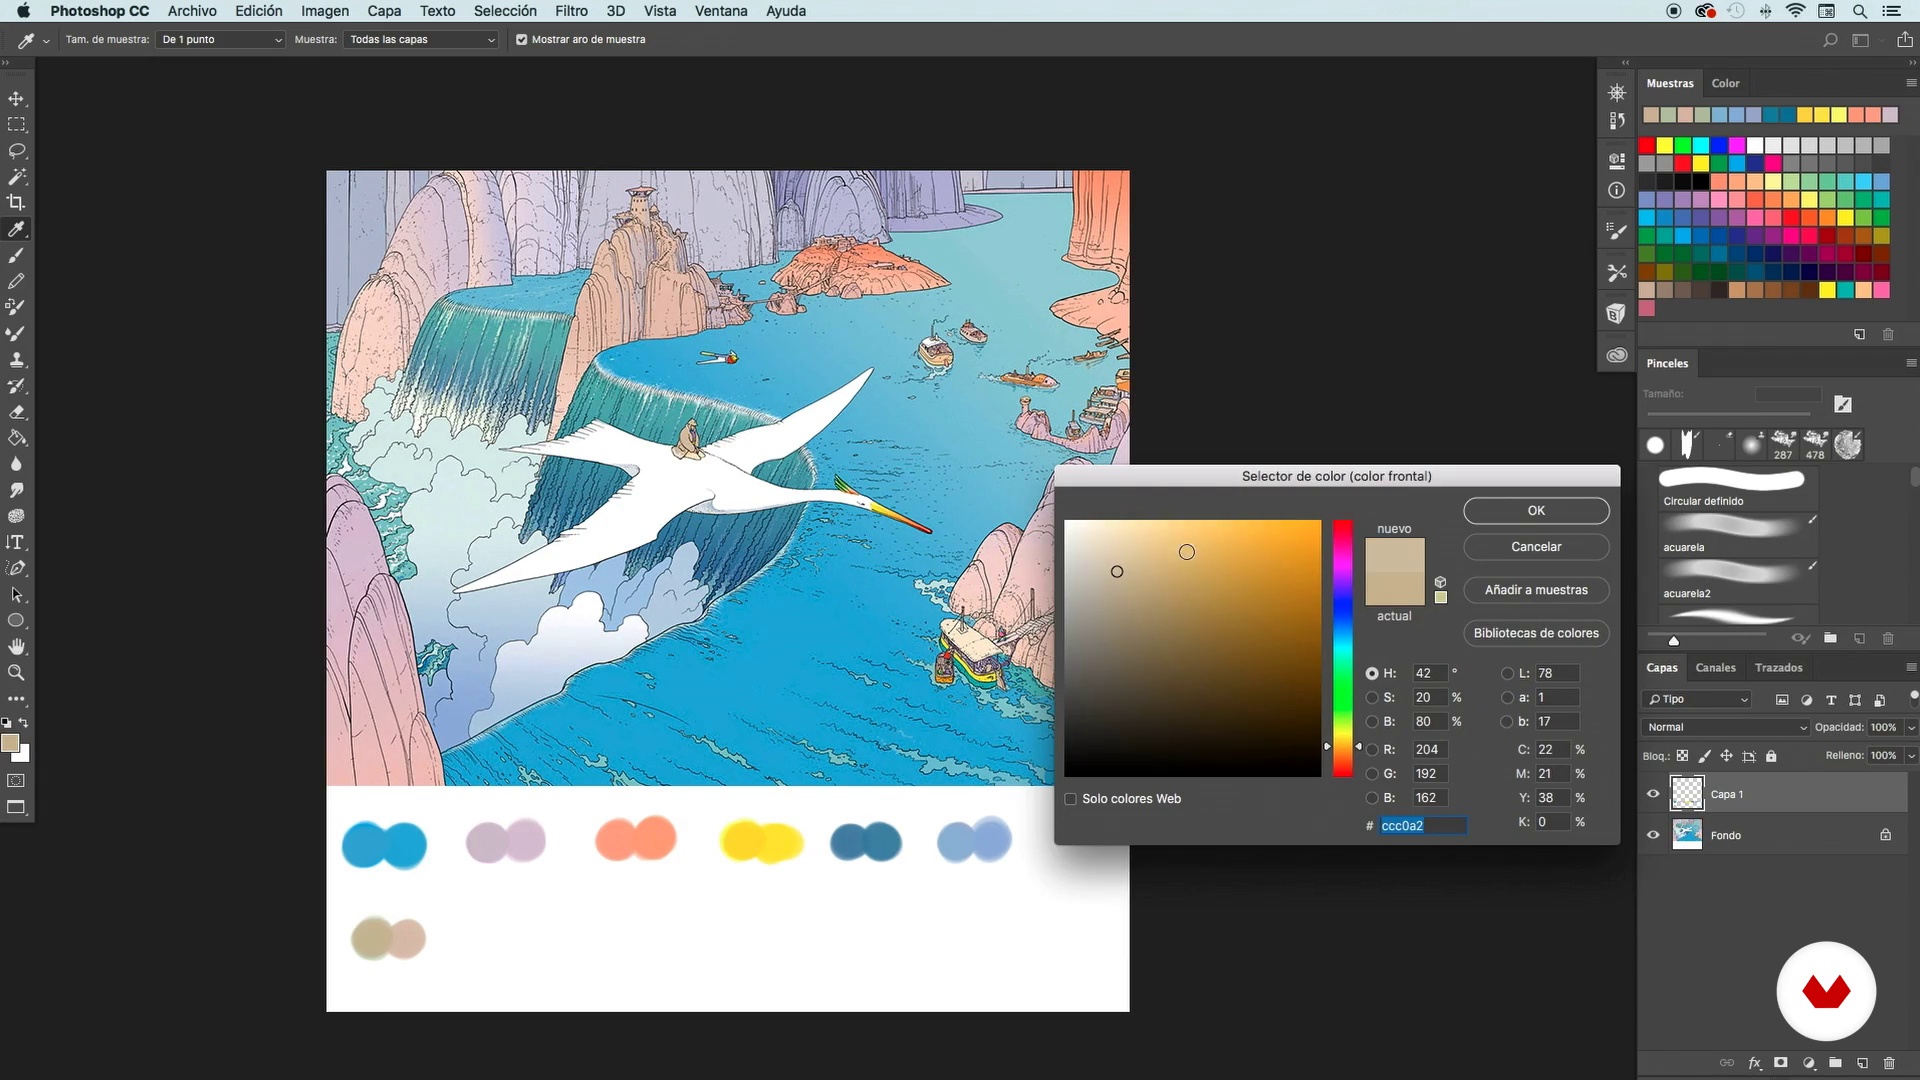
Task: Select the Pen tool
Action: click(16, 568)
